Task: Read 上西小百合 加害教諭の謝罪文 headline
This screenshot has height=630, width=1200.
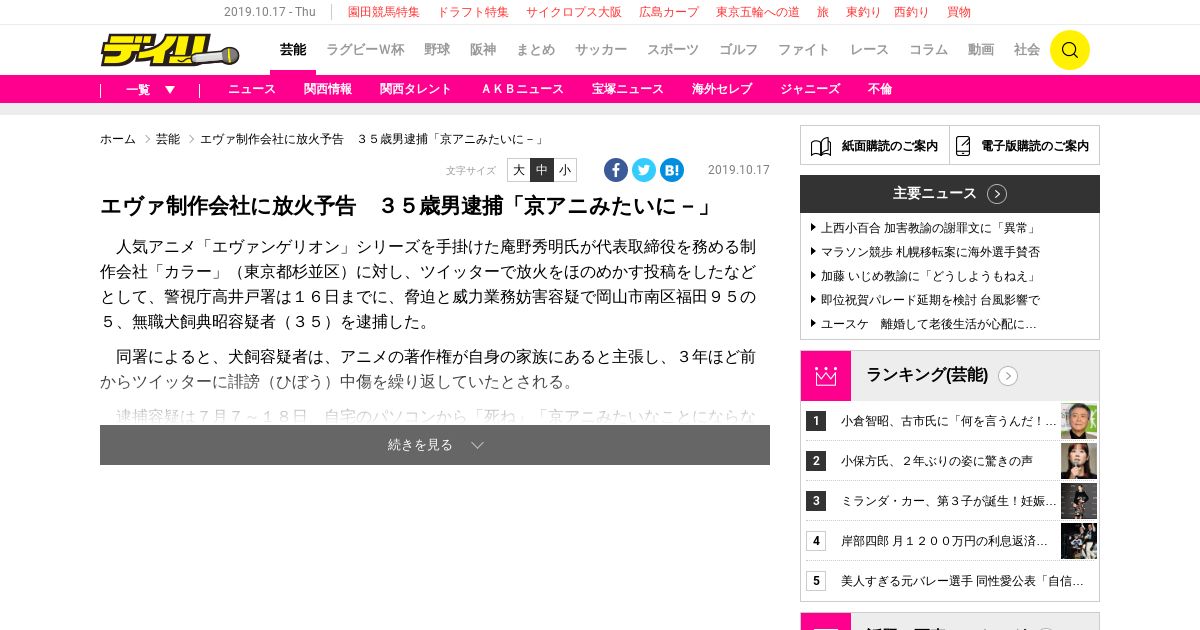Action: pyautogui.click(x=928, y=228)
